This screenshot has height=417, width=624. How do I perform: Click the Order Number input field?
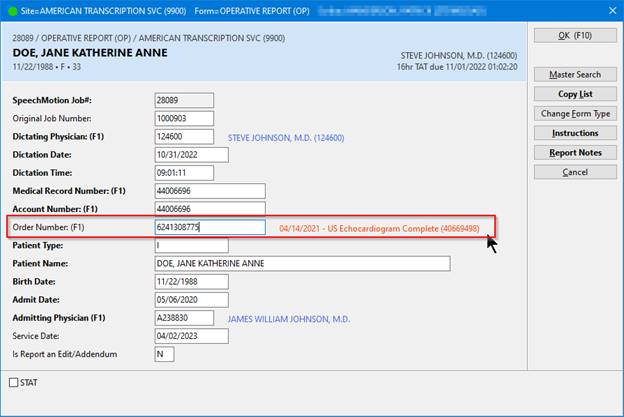coord(210,227)
